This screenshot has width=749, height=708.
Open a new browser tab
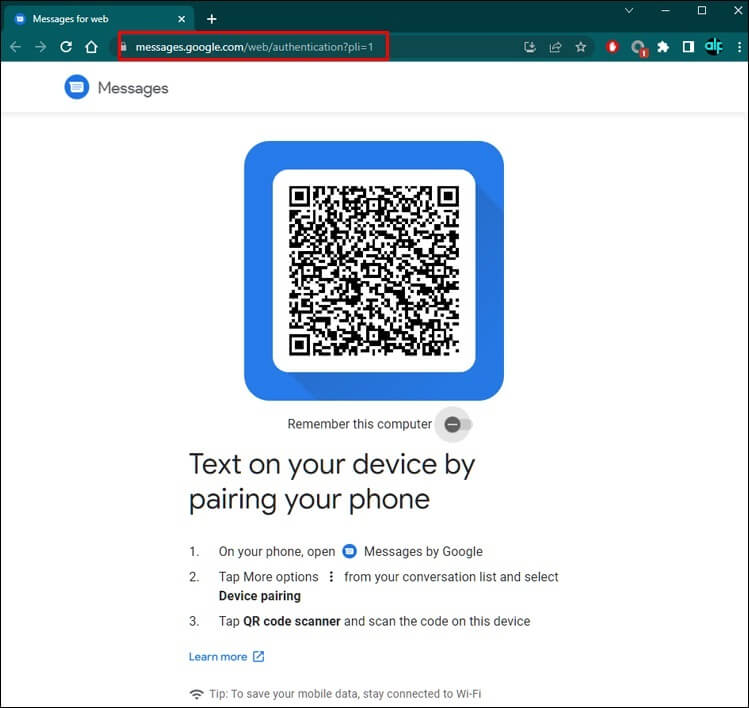tap(212, 19)
